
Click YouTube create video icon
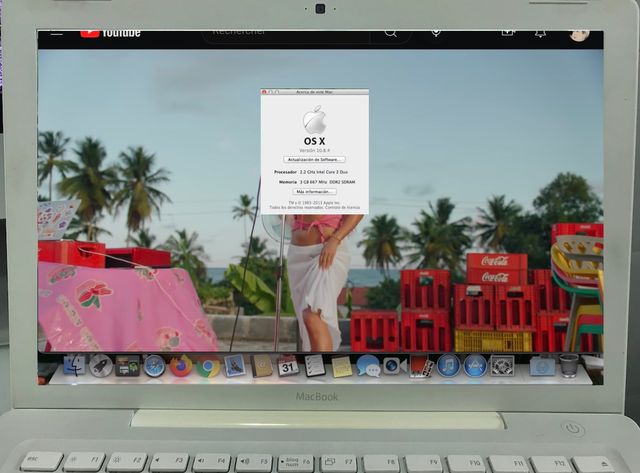[x=508, y=32]
